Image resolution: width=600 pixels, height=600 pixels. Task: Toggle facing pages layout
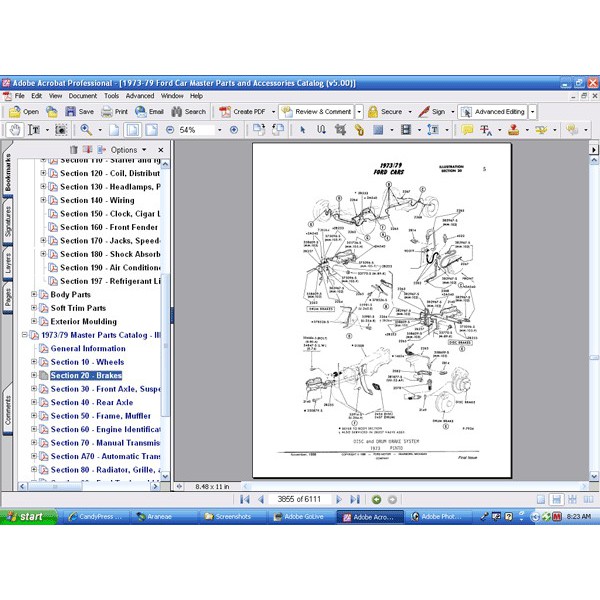coord(588,499)
